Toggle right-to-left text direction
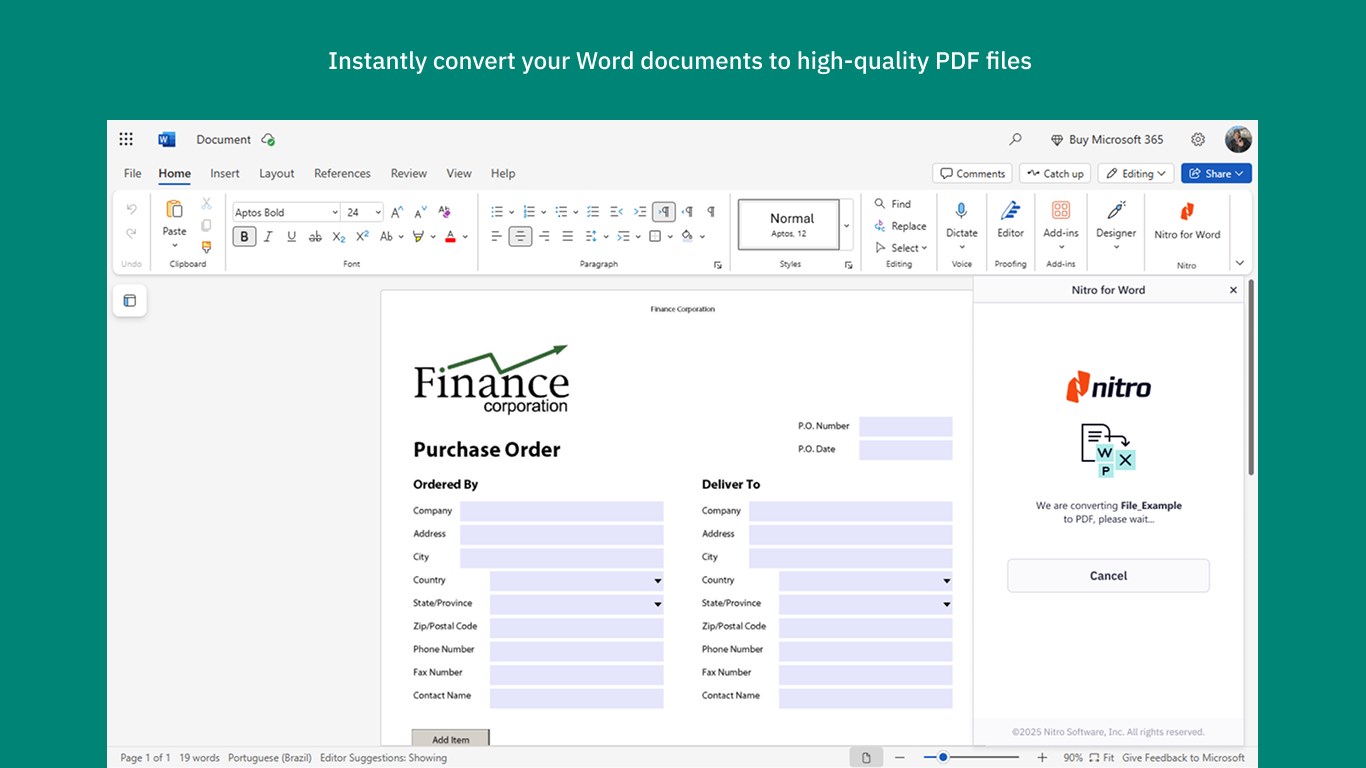This screenshot has width=1366, height=768. tap(688, 212)
